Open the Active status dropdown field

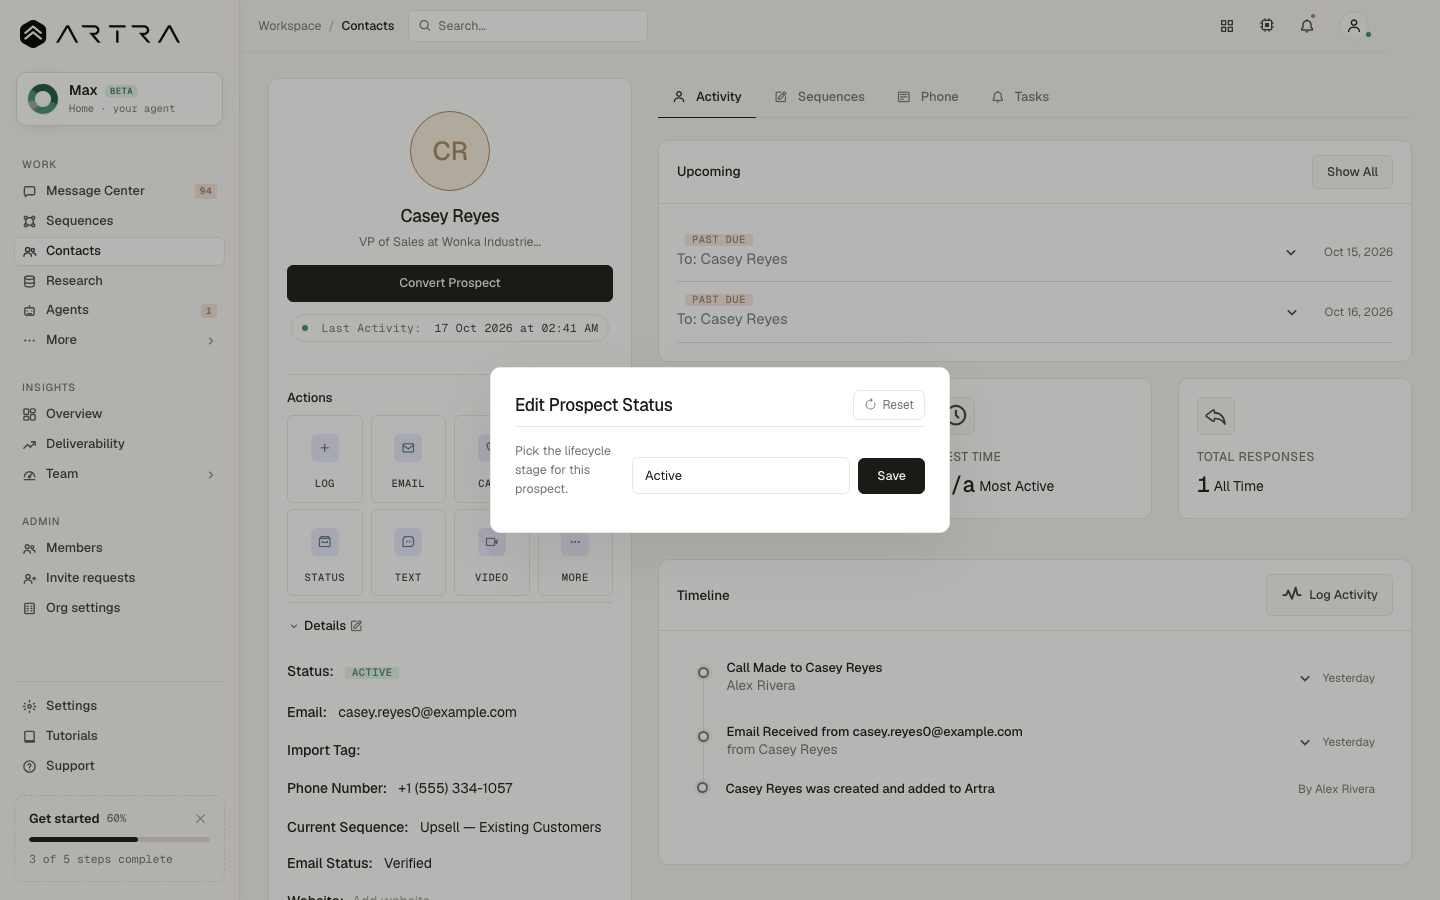click(741, 476)
